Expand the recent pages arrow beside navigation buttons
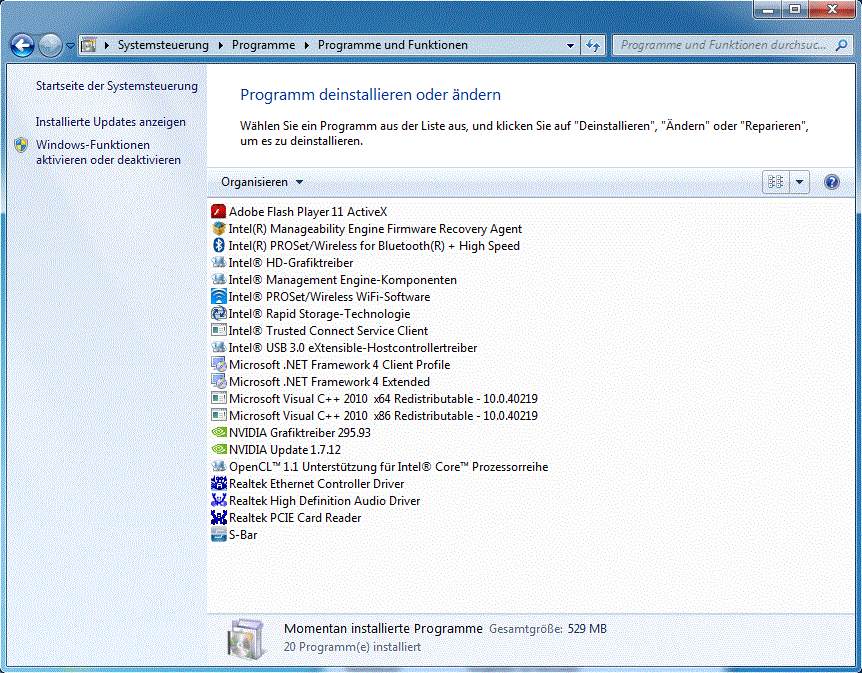 click(x=70, y=45)
